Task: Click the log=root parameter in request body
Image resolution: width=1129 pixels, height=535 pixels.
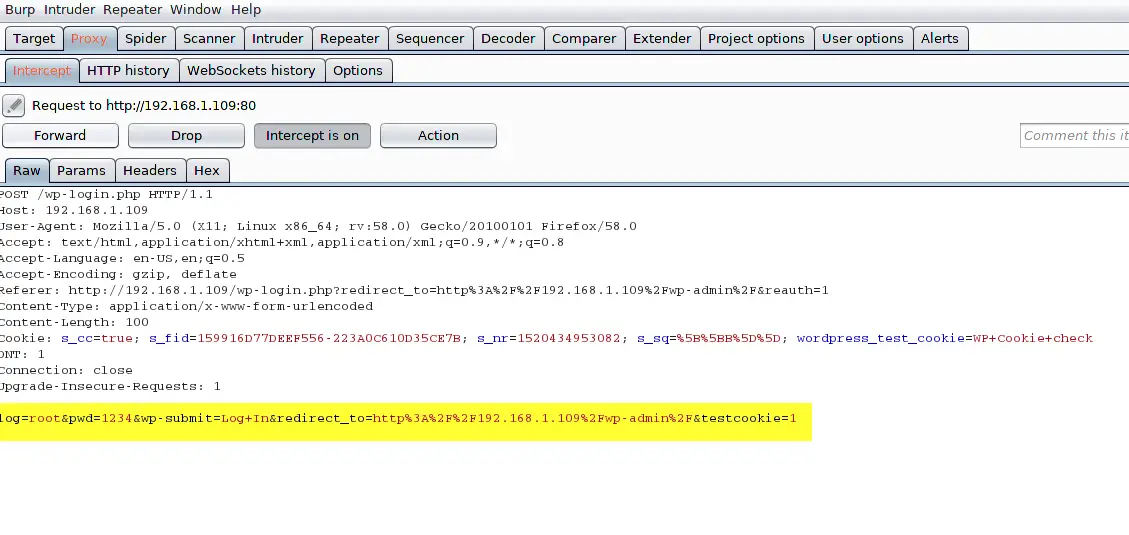Action: coord(30,418)
